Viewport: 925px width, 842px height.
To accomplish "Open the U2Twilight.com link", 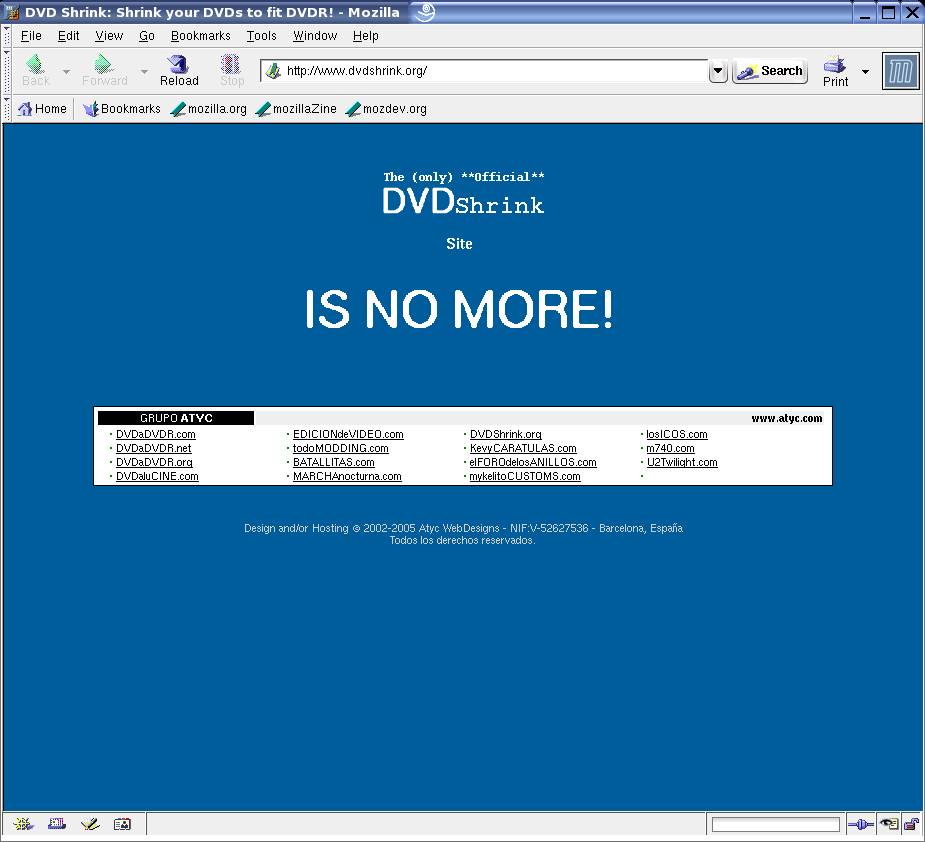I will [x=682, y=463].
